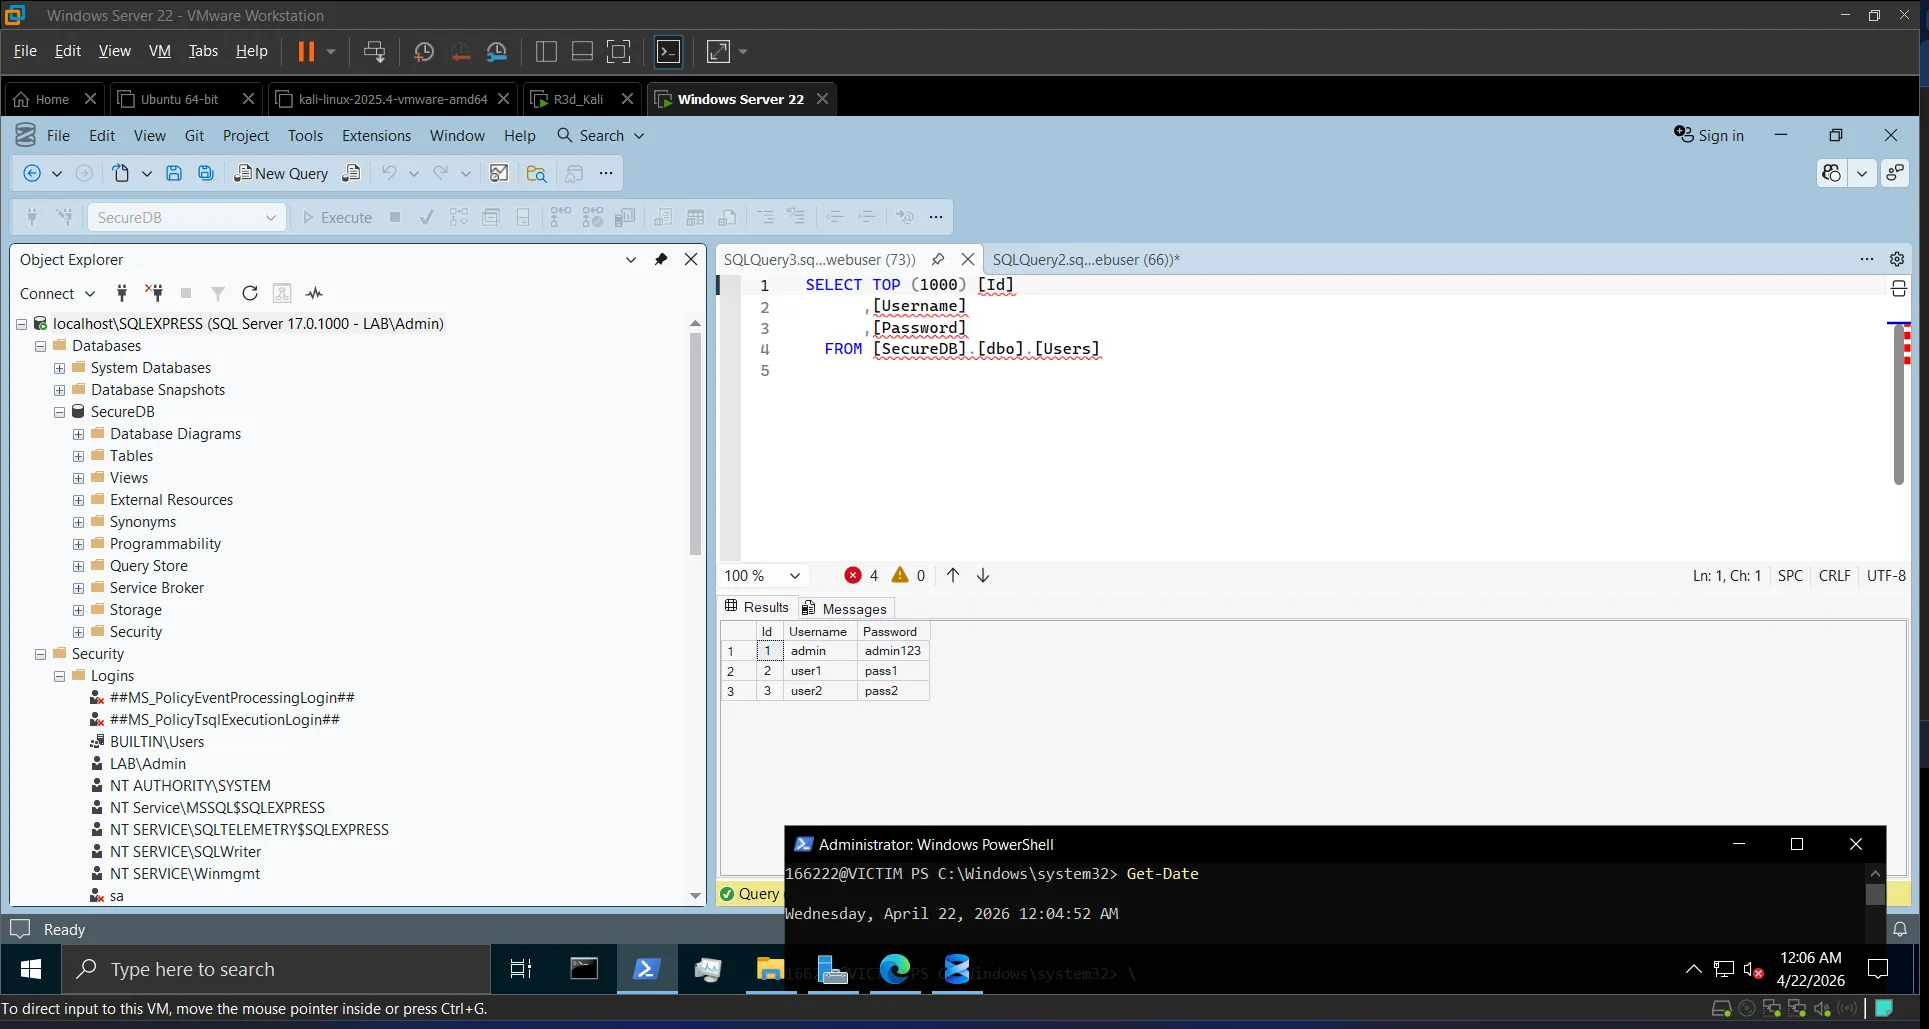Click VMware full screen icon
Image resolution: width=1929 pixels, height=1029 pixels.
pyautogui.click(x=619, y=51)
